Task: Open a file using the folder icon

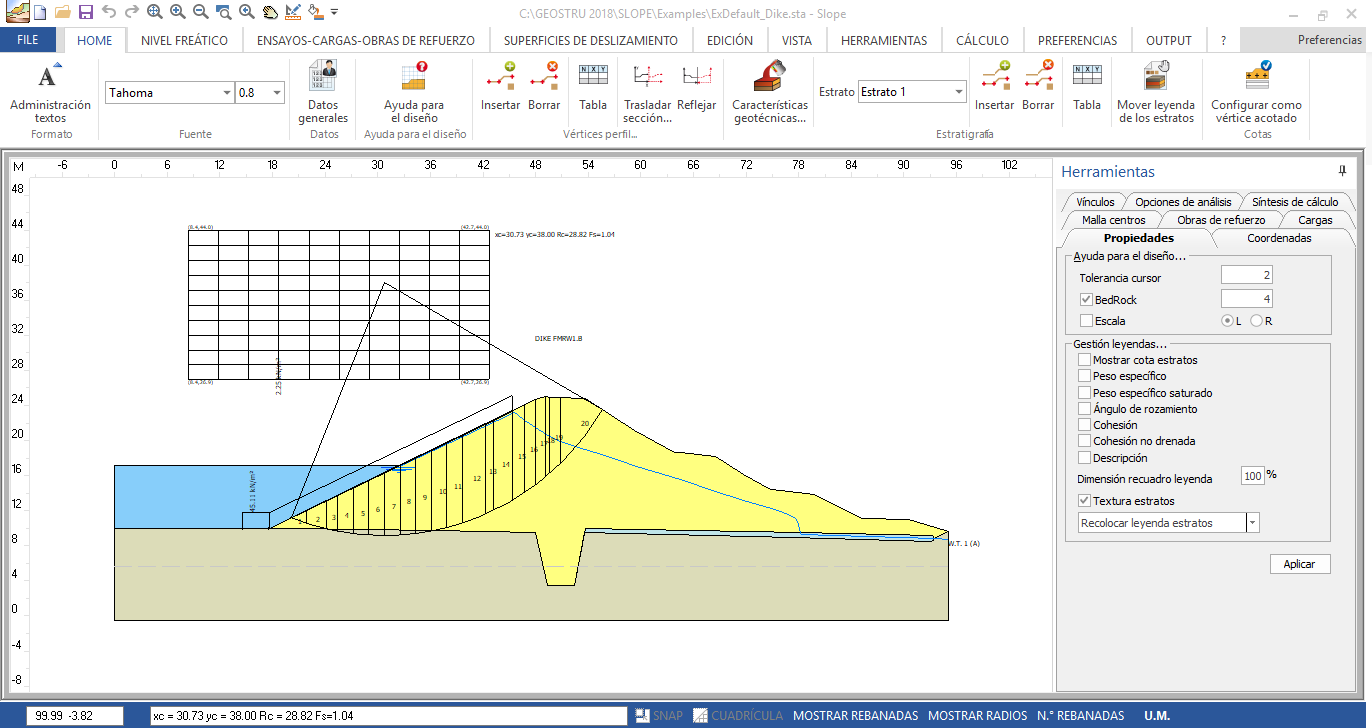Action: click(x=62, y=12)
